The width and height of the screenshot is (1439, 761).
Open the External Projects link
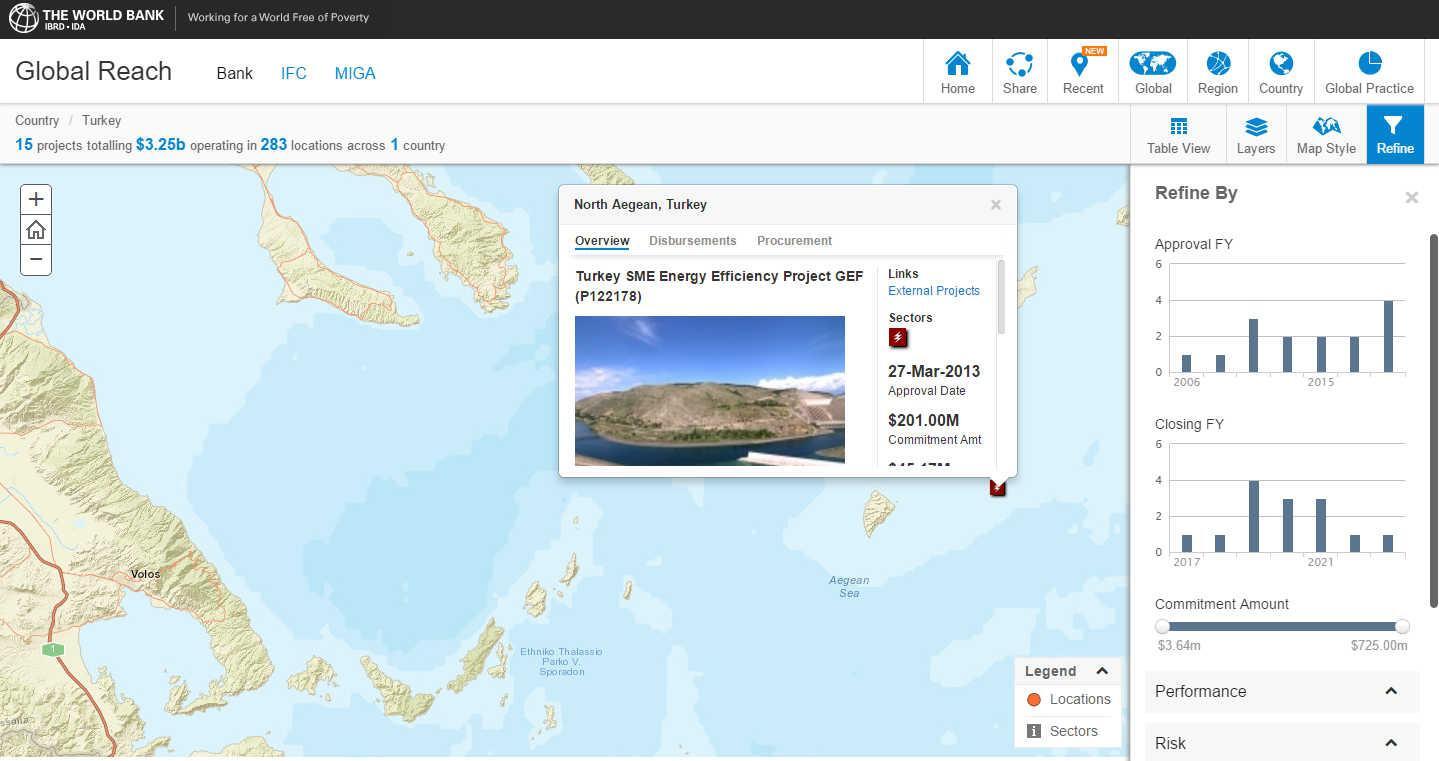933,291
